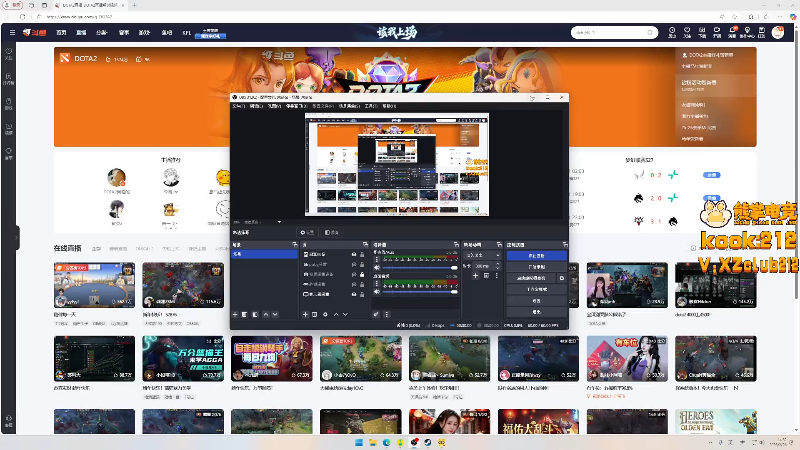Toggle visibility eye of game capture source
Screen dimensions: 800x450
coord(354,284)
